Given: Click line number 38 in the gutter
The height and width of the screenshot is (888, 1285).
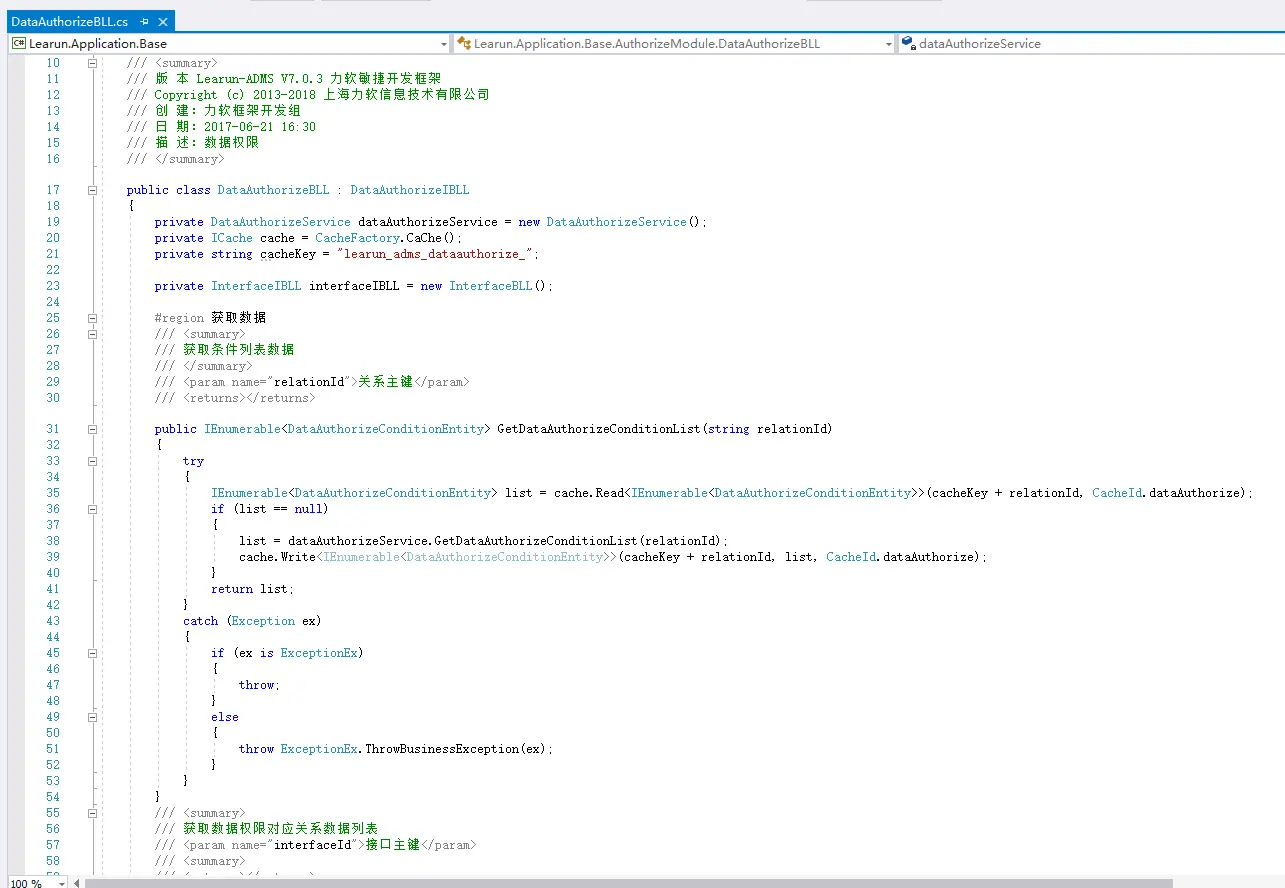Looking at the screenshot, I should pyautogui.click(x=53, y=541).
